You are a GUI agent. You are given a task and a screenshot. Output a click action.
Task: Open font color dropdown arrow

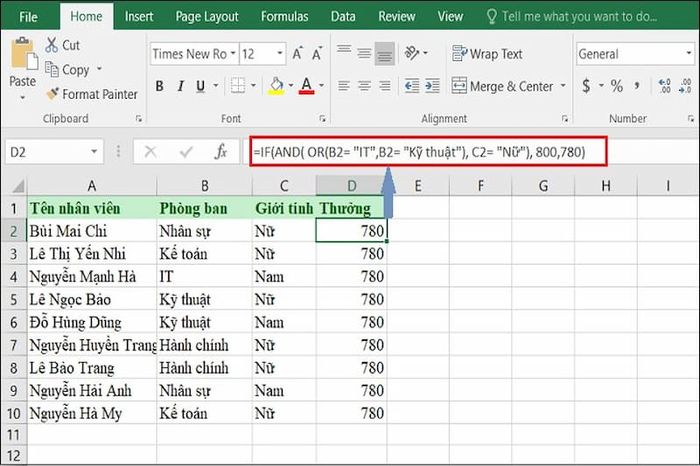coord(321,85)
